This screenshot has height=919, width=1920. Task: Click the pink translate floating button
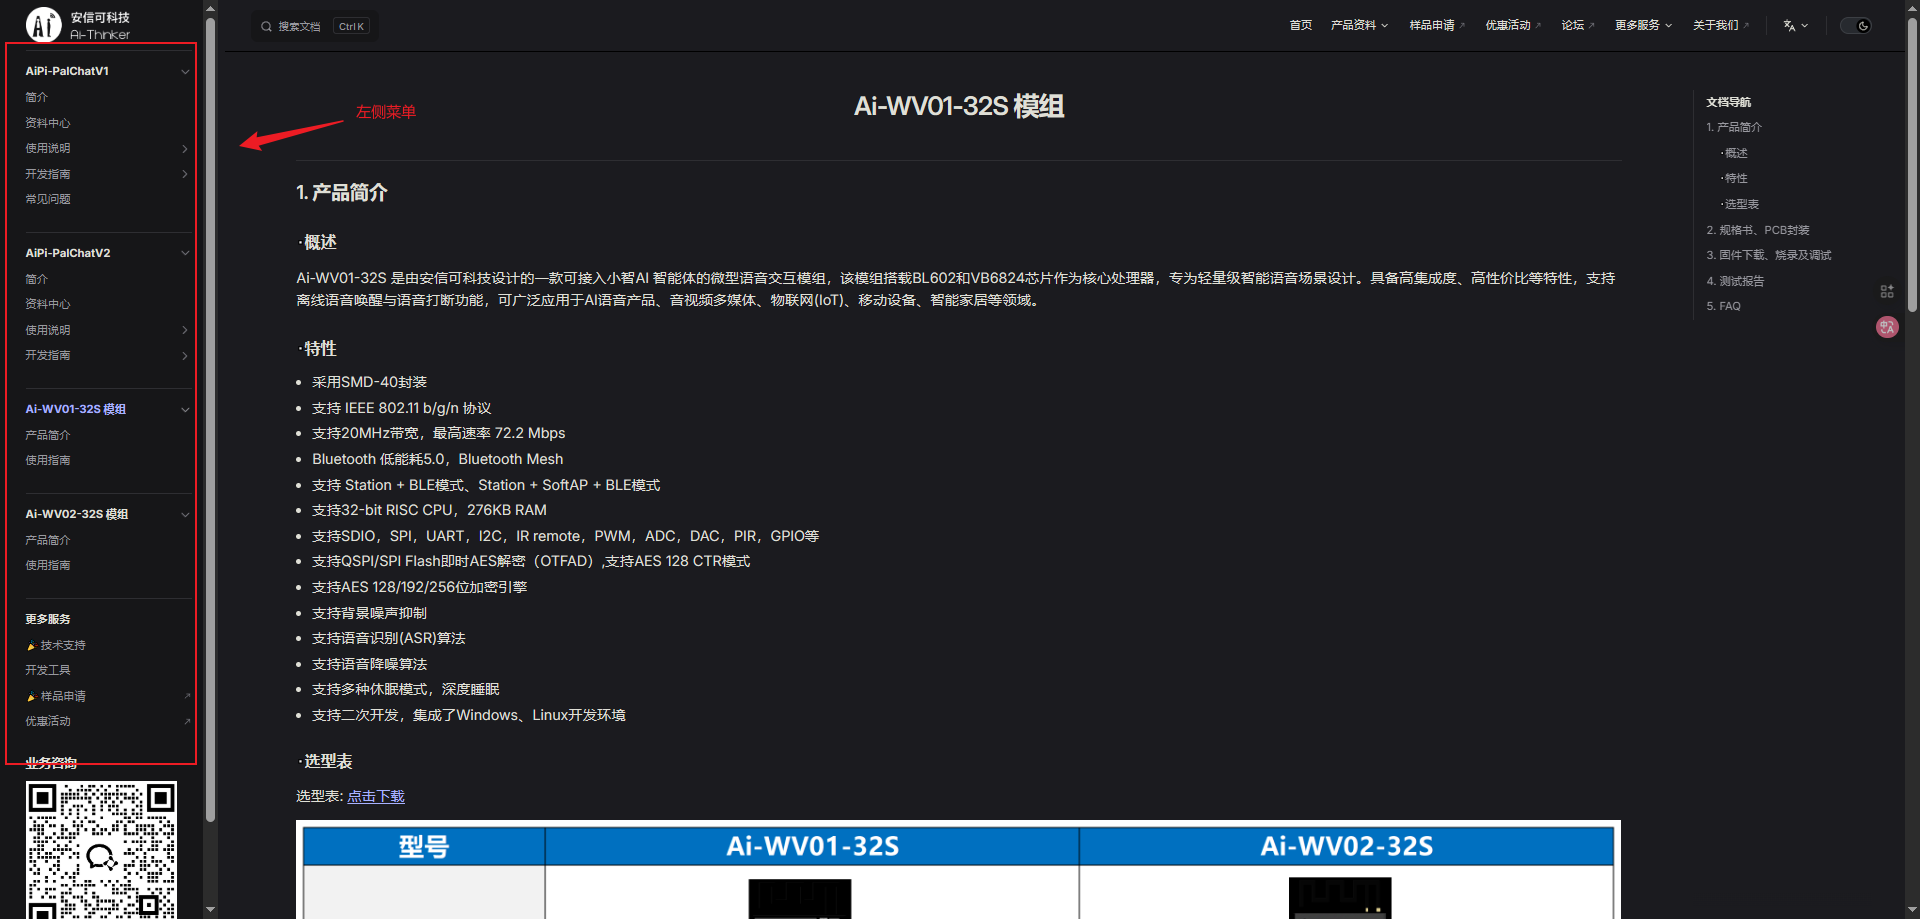1886,327
